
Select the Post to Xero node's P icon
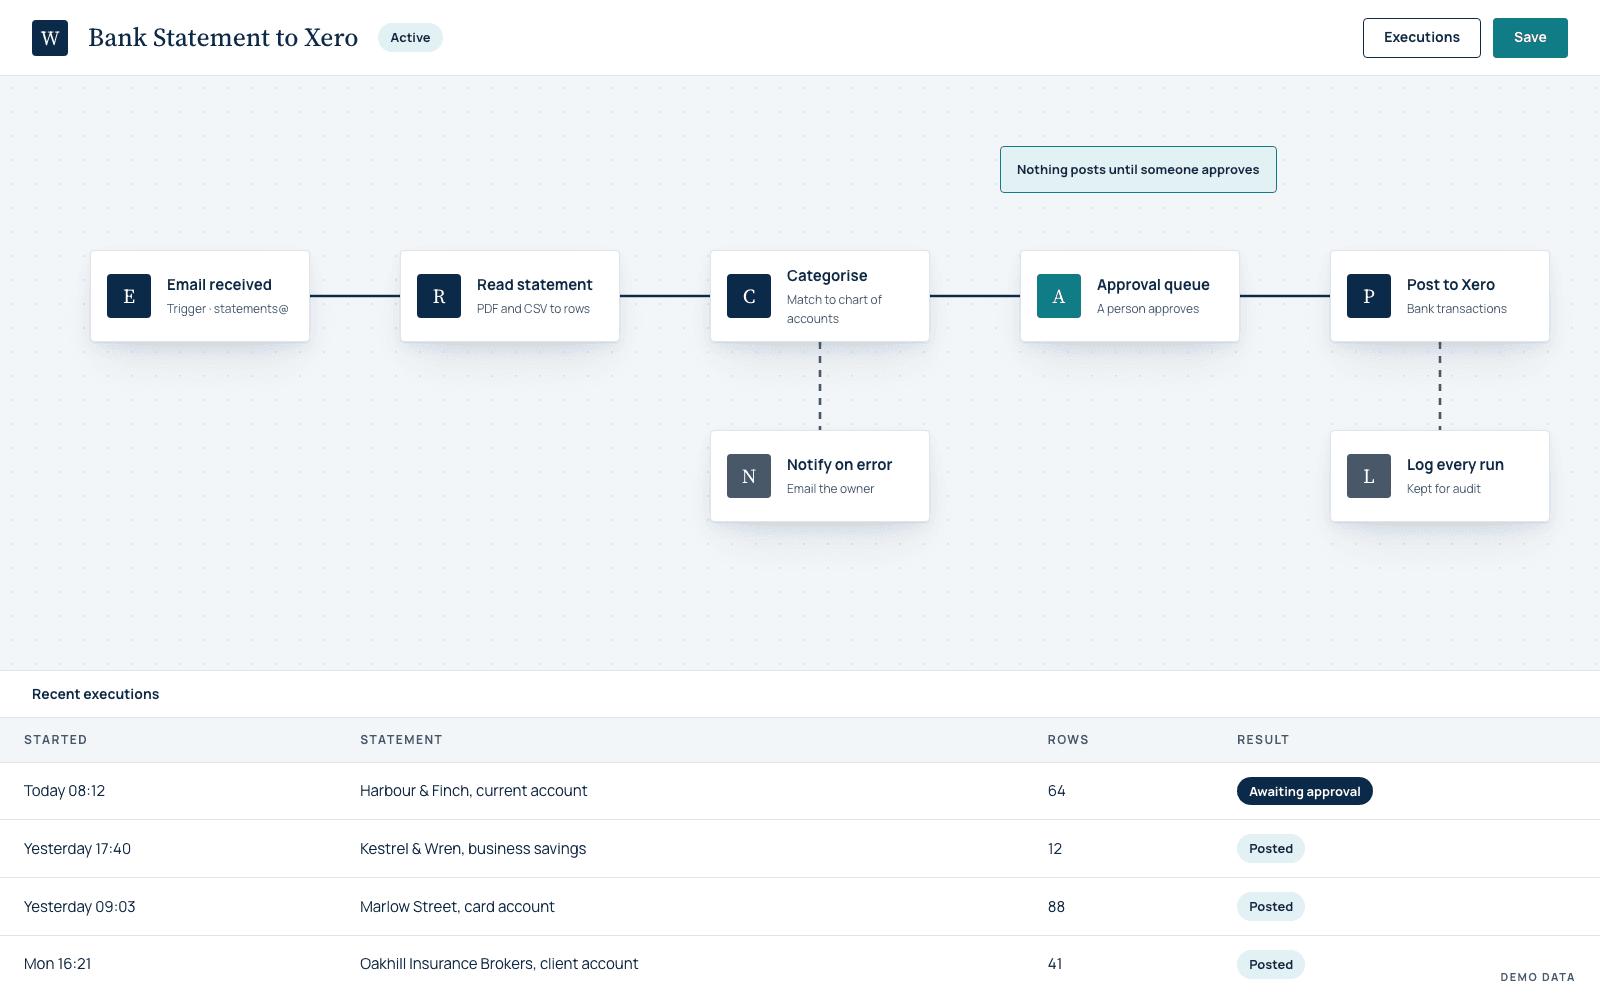1369,296
